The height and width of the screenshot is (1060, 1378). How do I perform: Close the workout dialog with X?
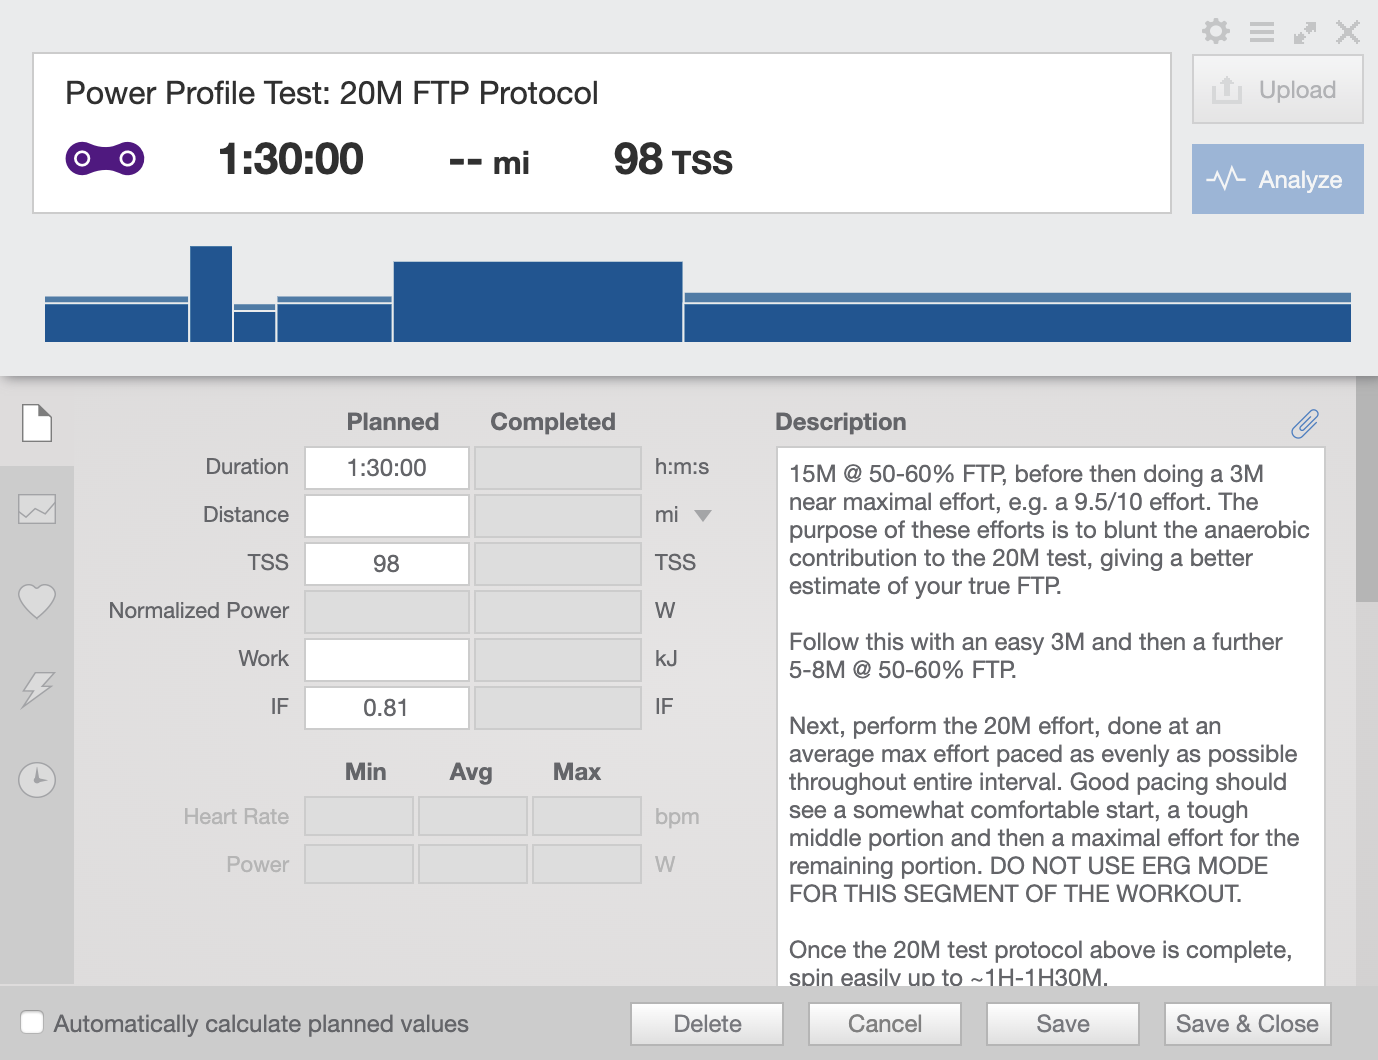pos(1348,32)
